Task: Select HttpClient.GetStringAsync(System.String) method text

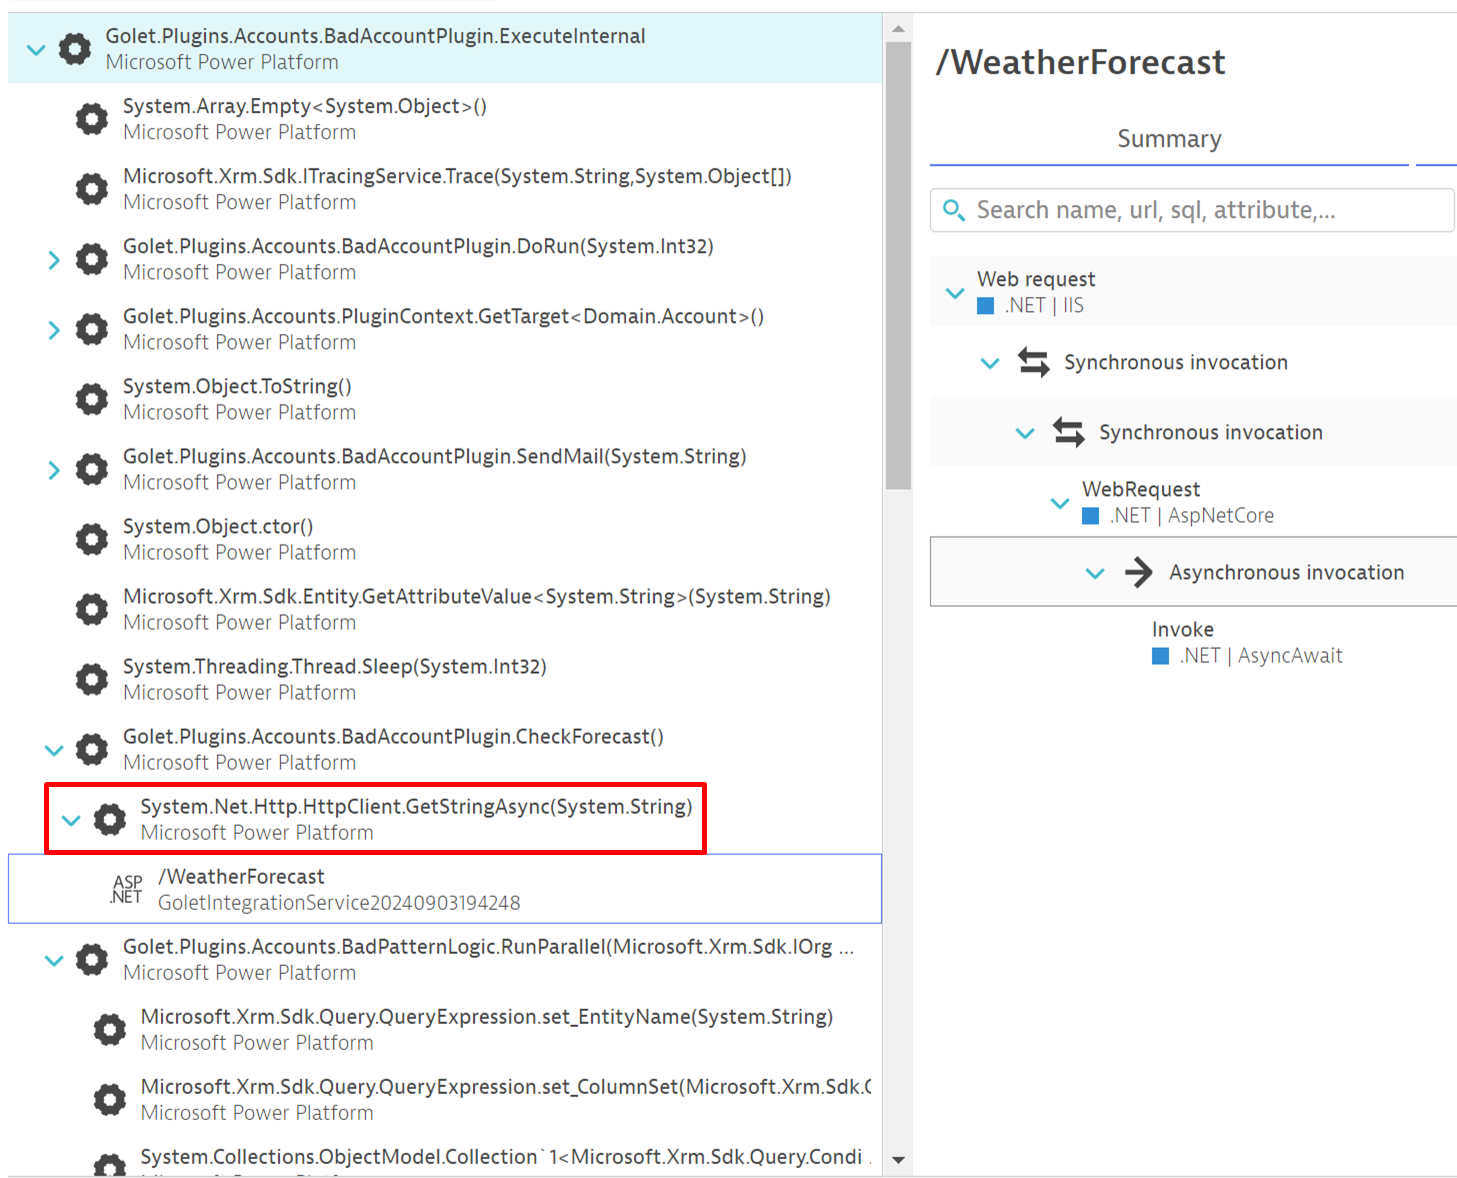Action: (416, 806)
